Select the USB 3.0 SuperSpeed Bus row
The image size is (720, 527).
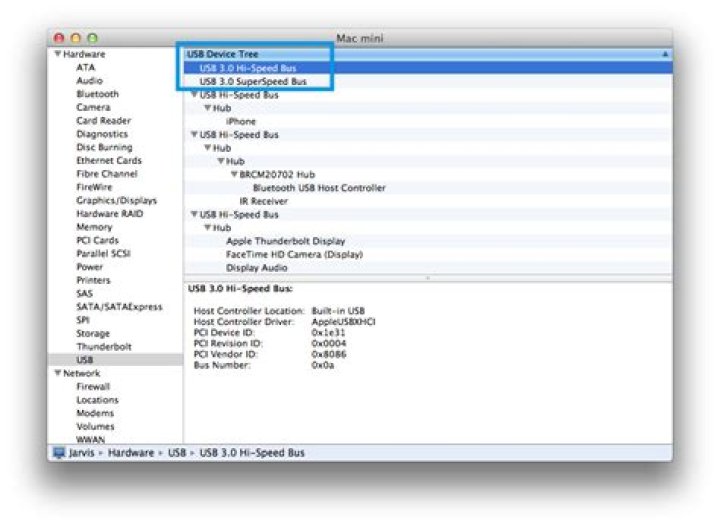pos(428,81)
